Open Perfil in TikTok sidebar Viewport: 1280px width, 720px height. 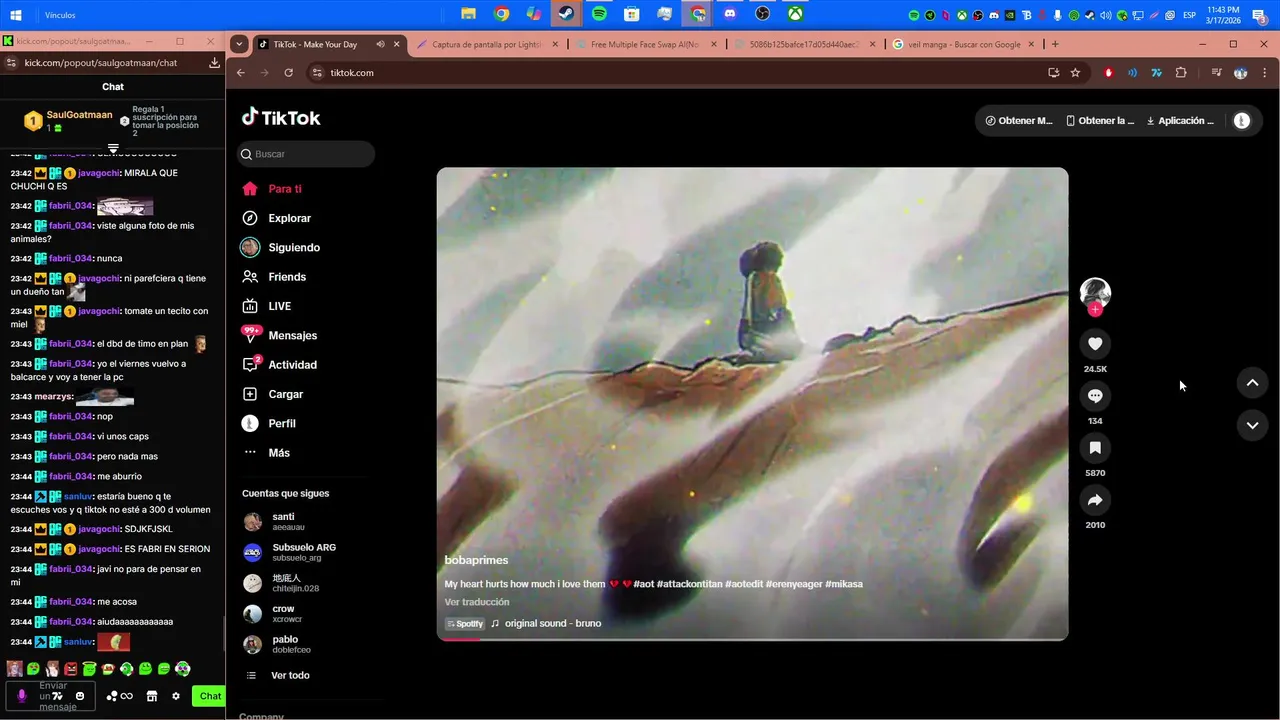pos(269,423)
